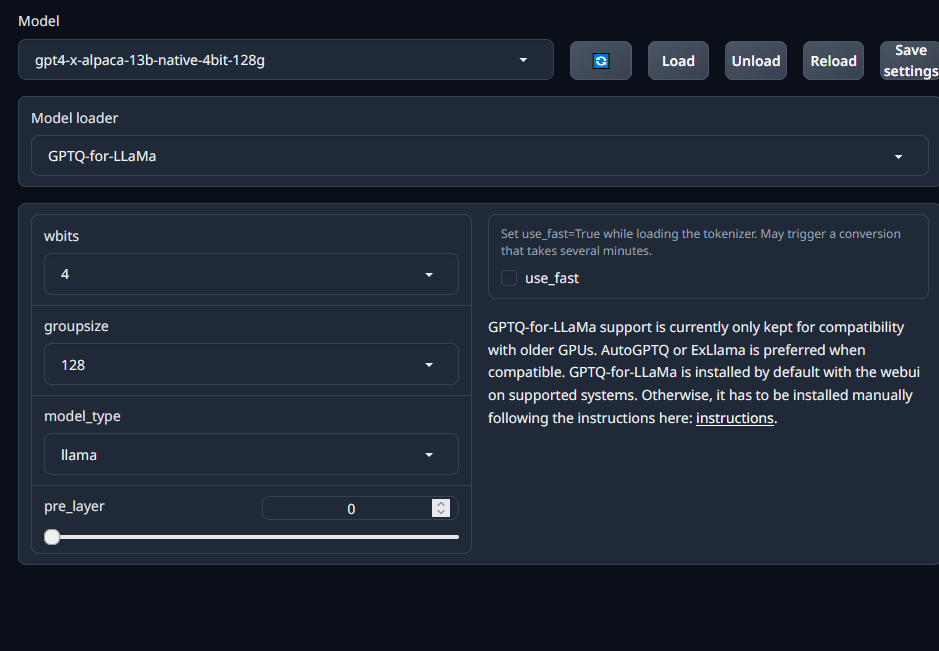Follow the instructions hyperlink

pyautogui.click(x=735, y=418)
